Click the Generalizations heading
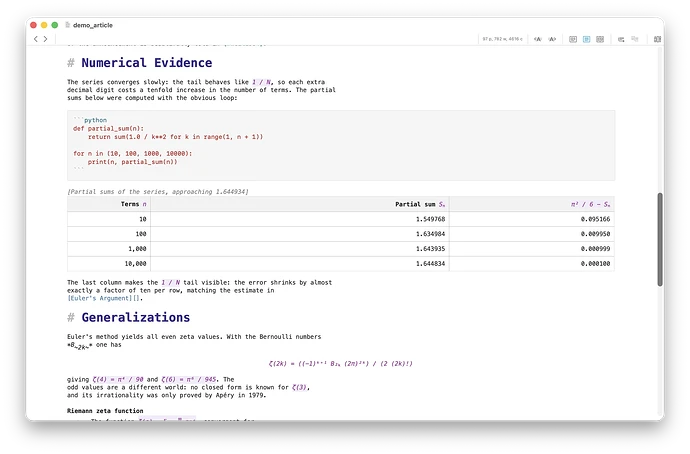 point(136,318)
